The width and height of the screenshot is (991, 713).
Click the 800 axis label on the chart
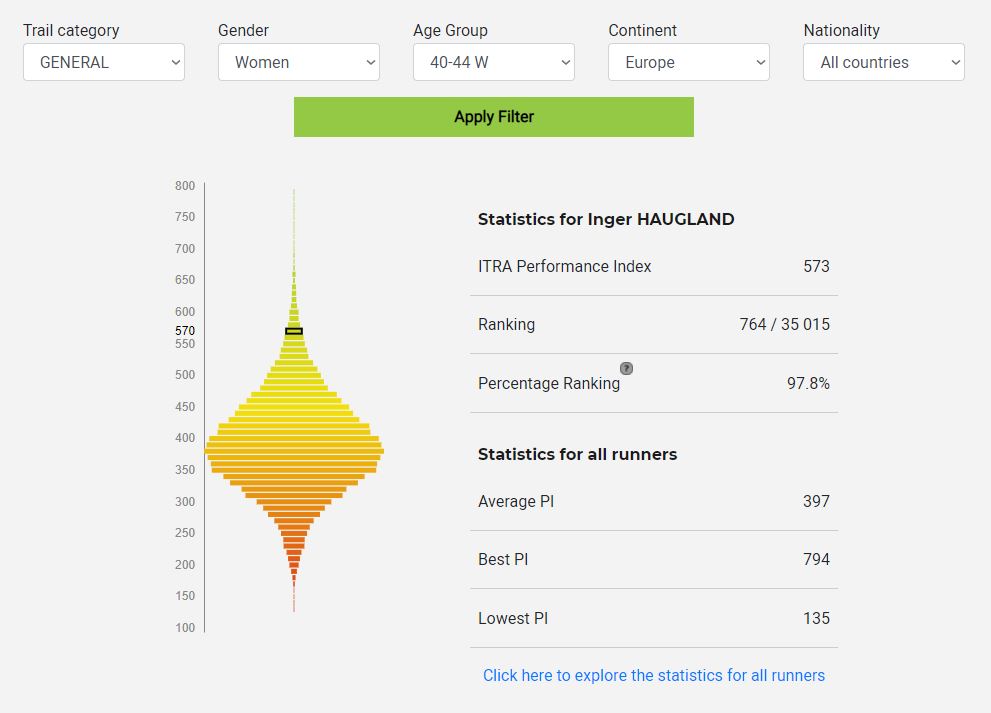(185, 185)
